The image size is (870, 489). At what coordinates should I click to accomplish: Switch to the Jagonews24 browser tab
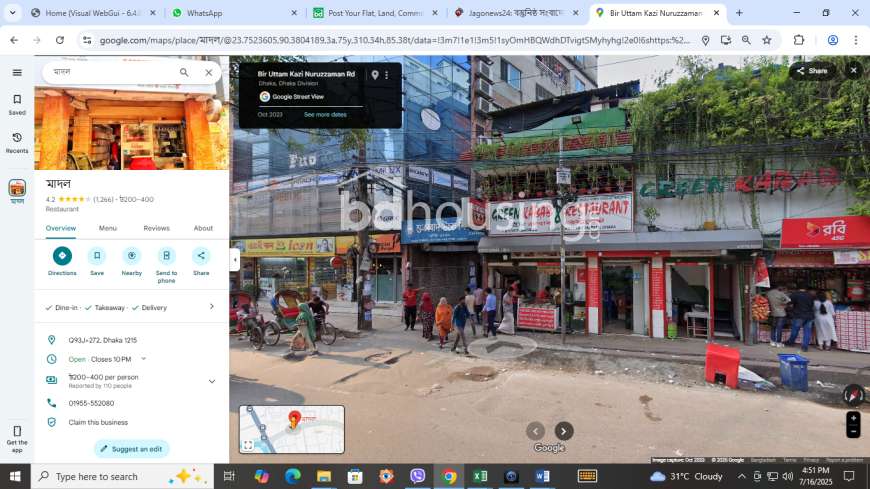(516, 13)
